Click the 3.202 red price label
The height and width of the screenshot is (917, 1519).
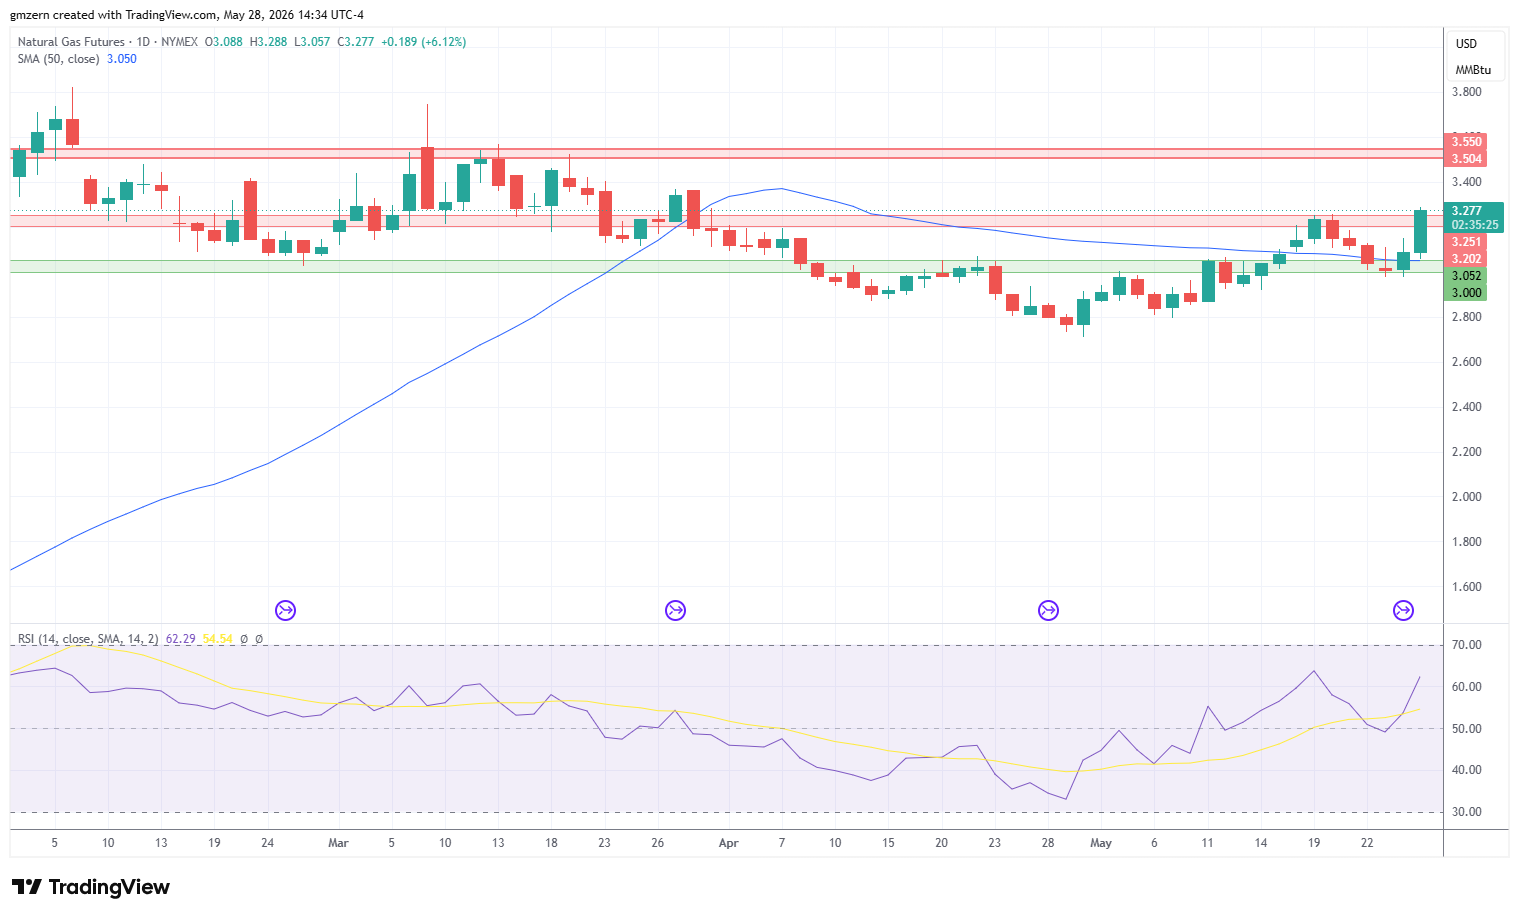1466,259
